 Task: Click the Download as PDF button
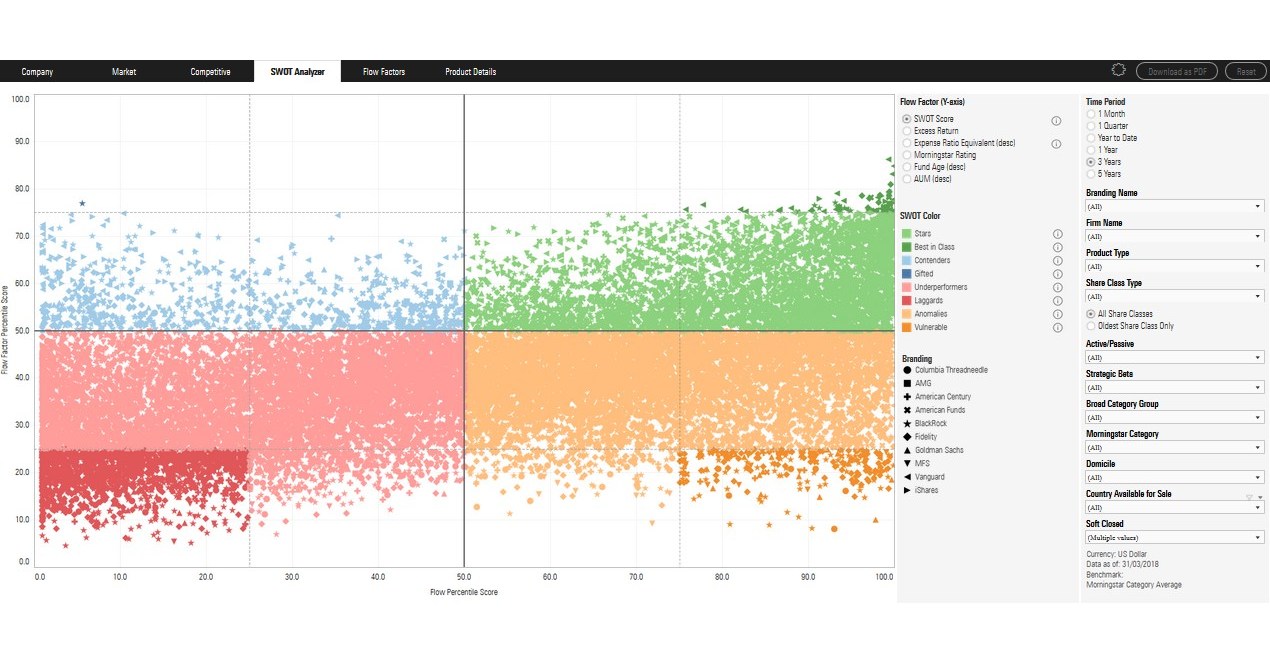point(1177,70)
